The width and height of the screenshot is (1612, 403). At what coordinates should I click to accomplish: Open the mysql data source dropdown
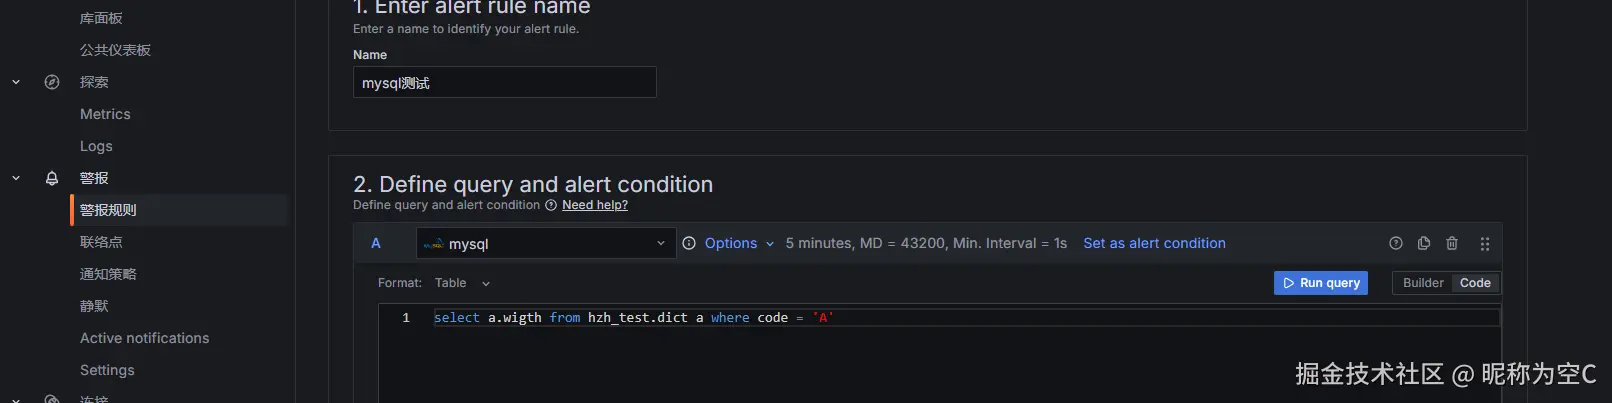click(x=546, y=244)
